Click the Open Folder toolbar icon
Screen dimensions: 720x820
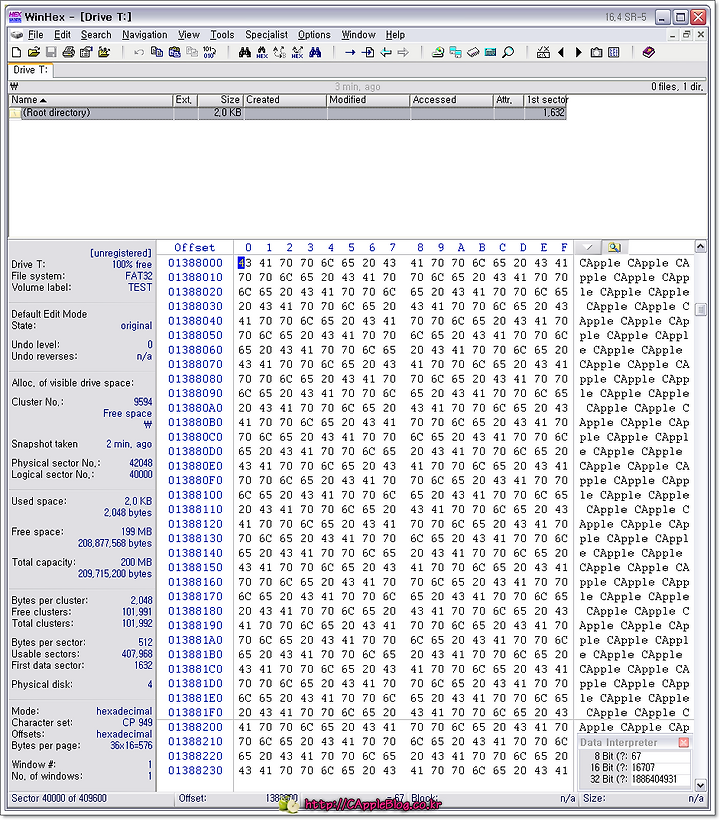(x=104, y=52)
